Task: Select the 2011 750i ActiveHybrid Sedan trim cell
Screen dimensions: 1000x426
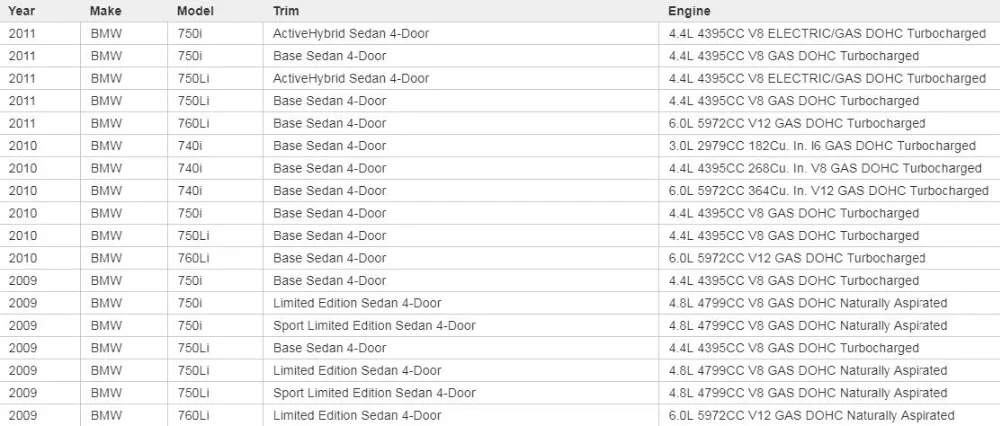Action: [461, 34]
